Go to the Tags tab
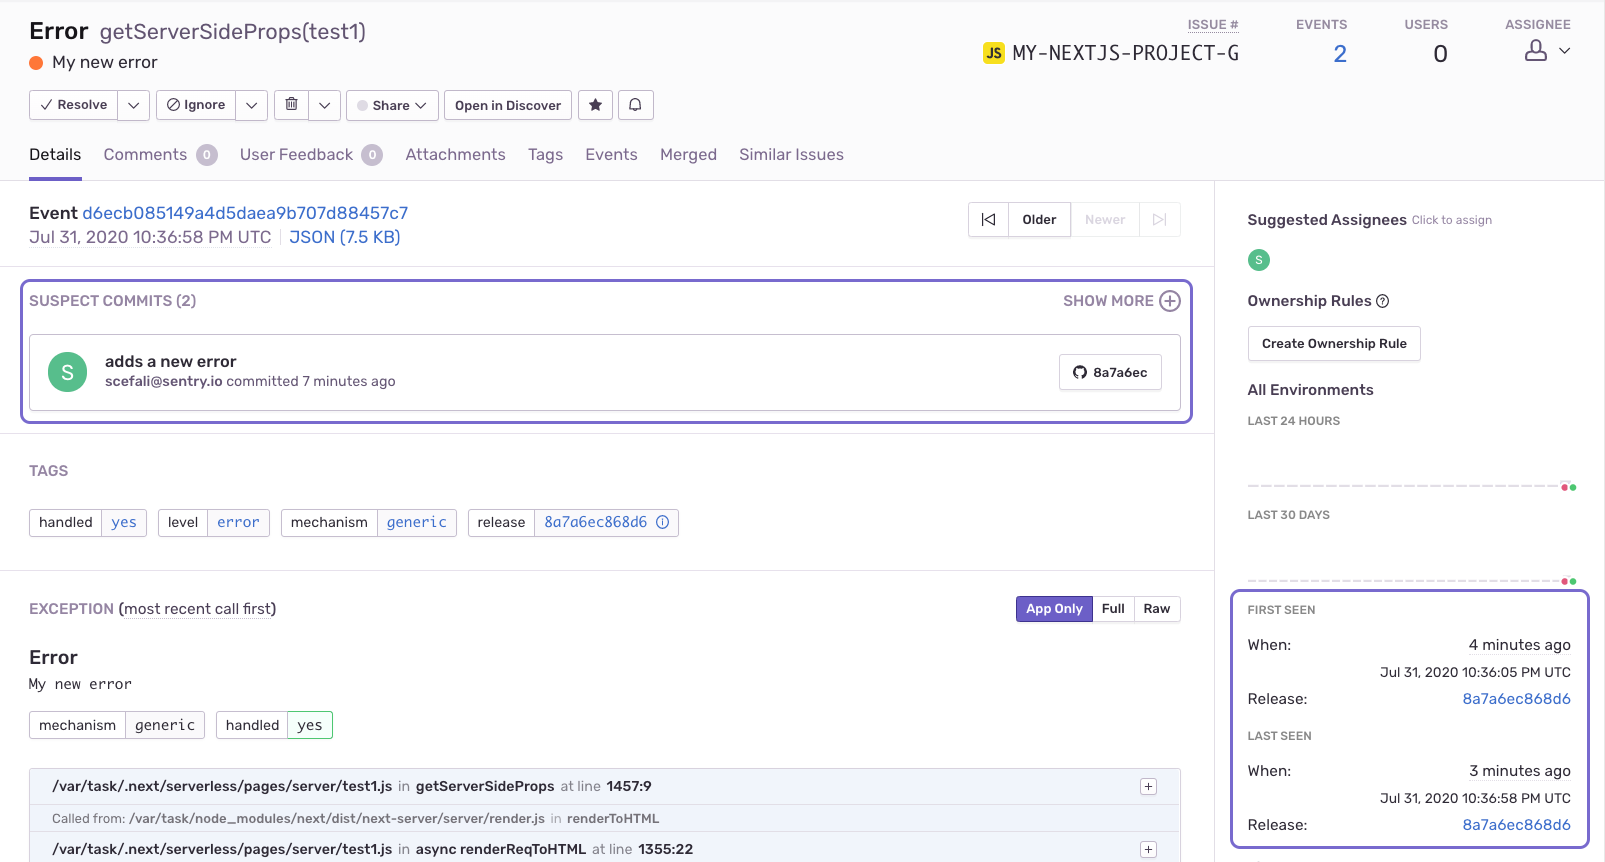 click(545, 155)
